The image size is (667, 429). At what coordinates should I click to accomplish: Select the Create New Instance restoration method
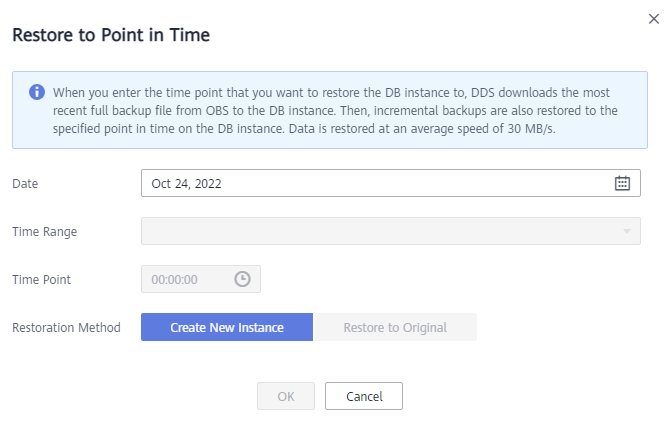pos(227,327)
